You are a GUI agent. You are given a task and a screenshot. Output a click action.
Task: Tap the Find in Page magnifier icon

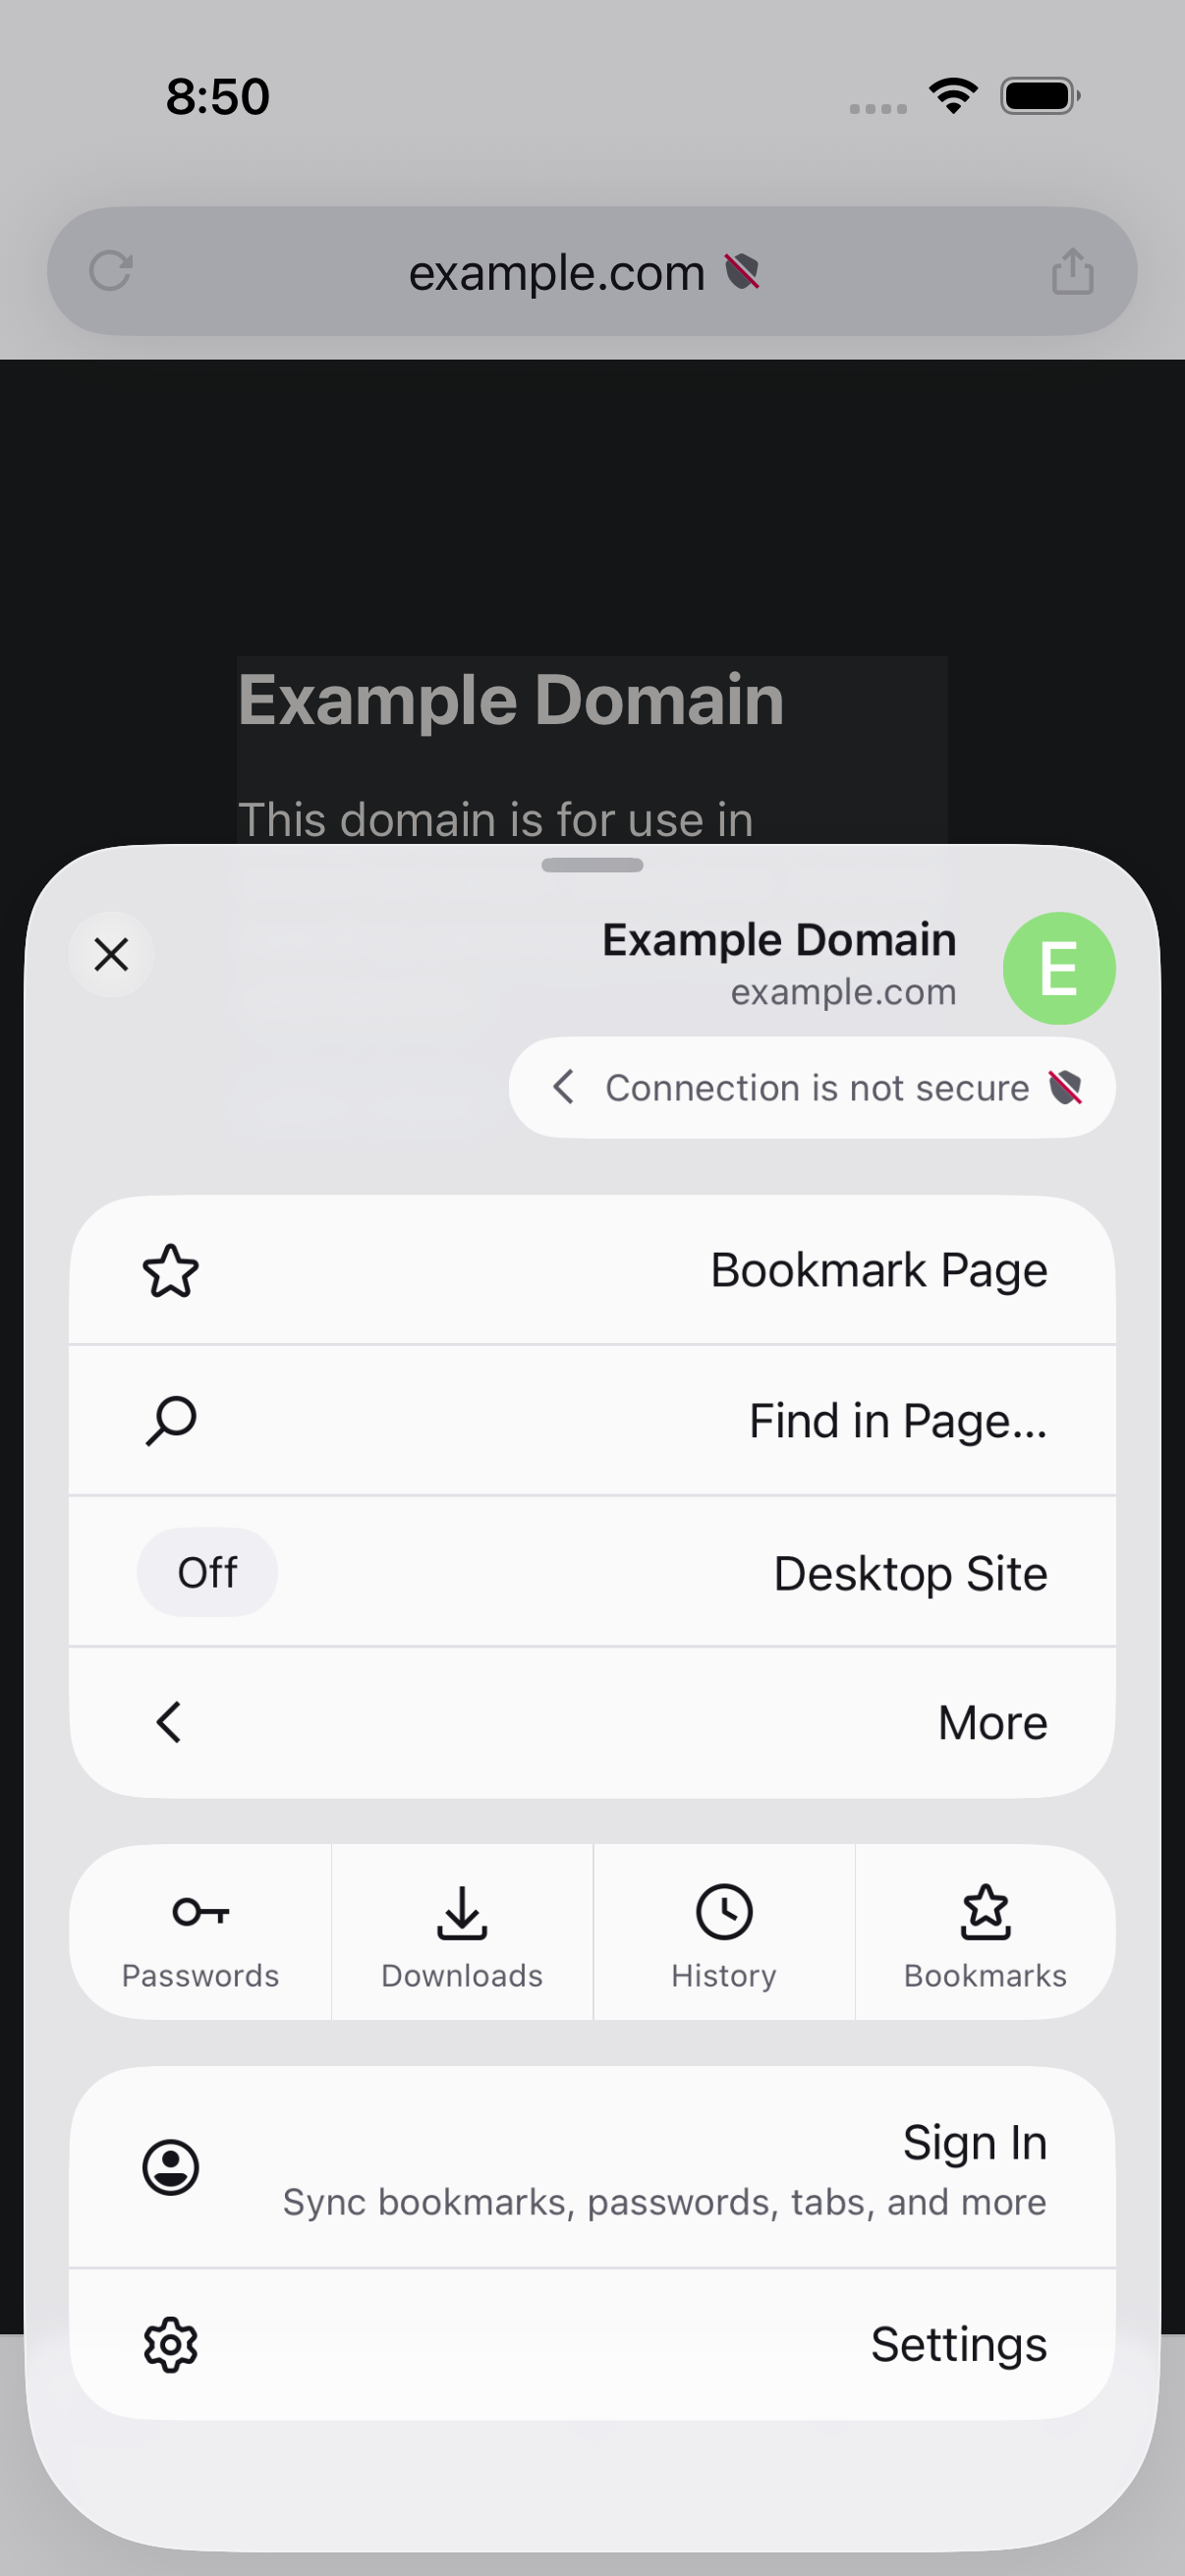click(x=171, y=1421)
